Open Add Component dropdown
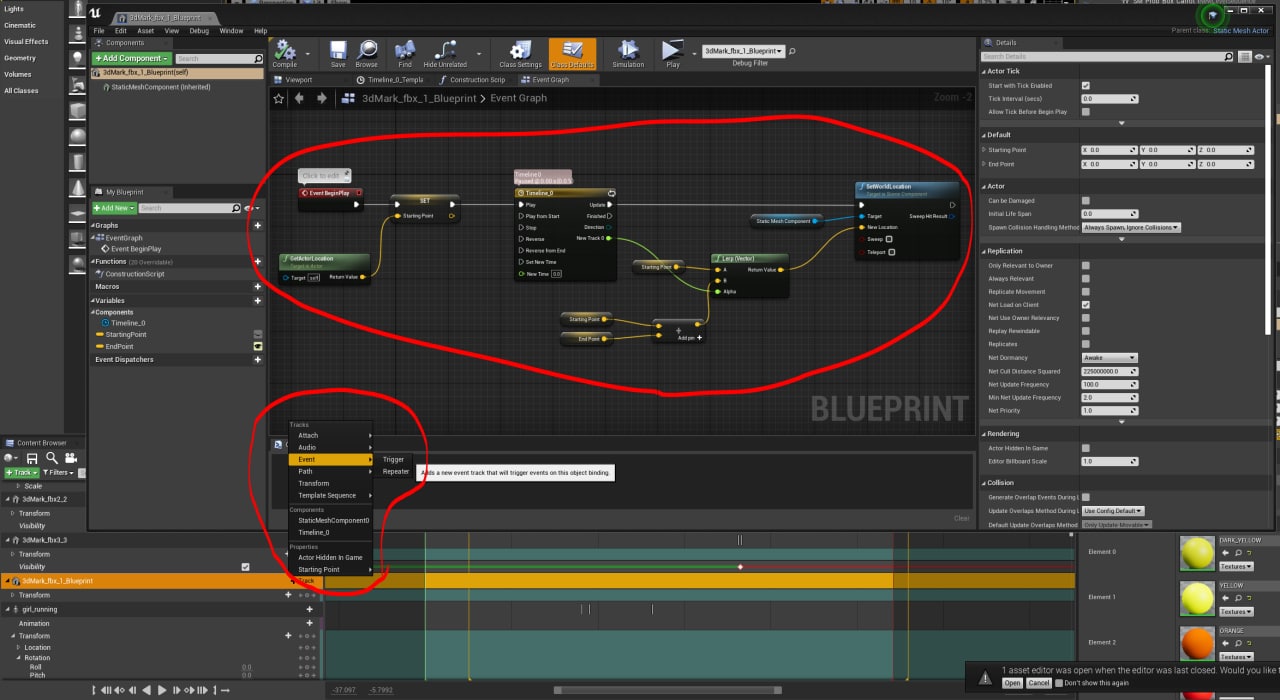The image size is (1280, 700). (131, 59)
